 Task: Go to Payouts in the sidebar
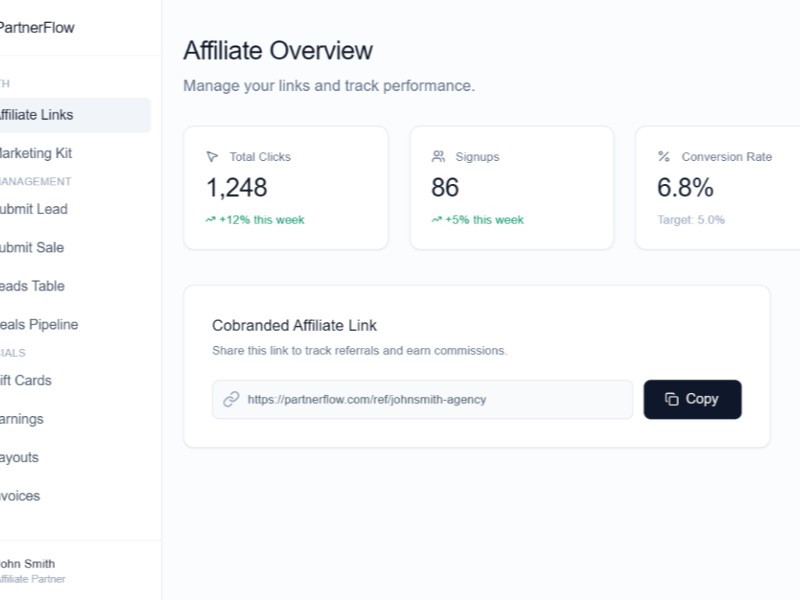tap(22, 457)
